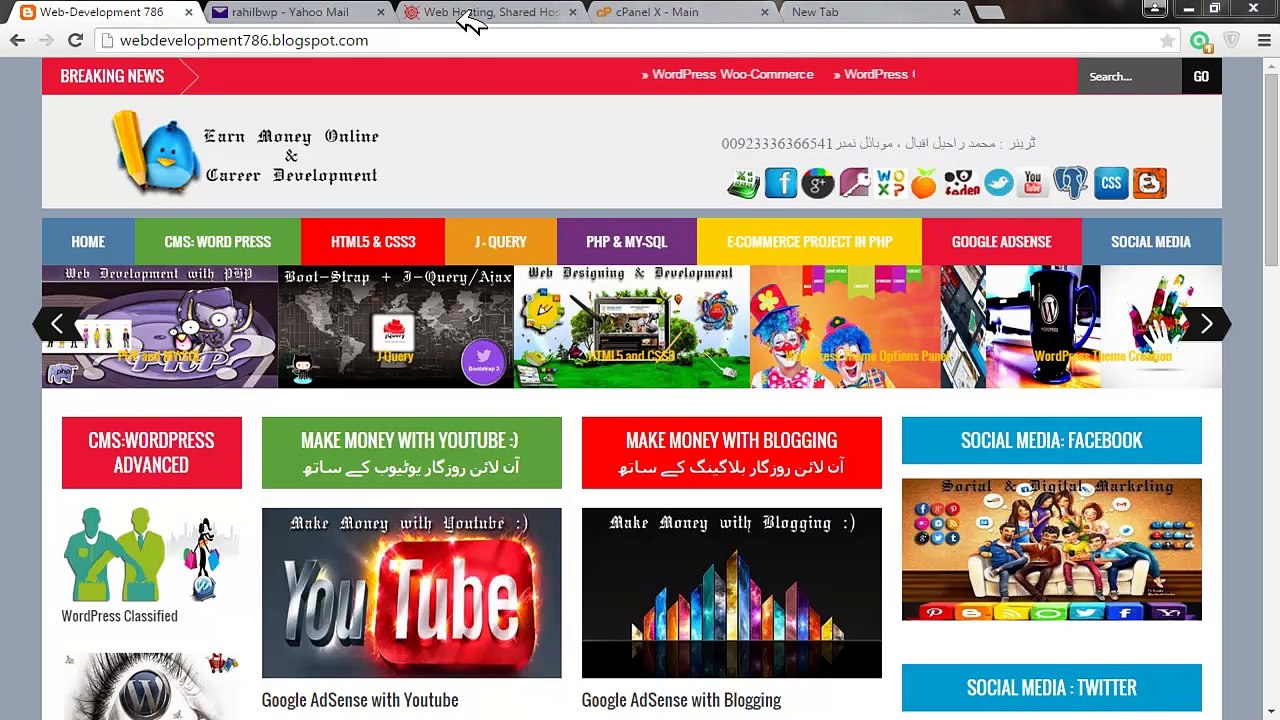Viewport: 1280px width, 720px height.
Task: Click SOCIAL MEDIA: FACEBOOK heading
Action: point(1052,441)
